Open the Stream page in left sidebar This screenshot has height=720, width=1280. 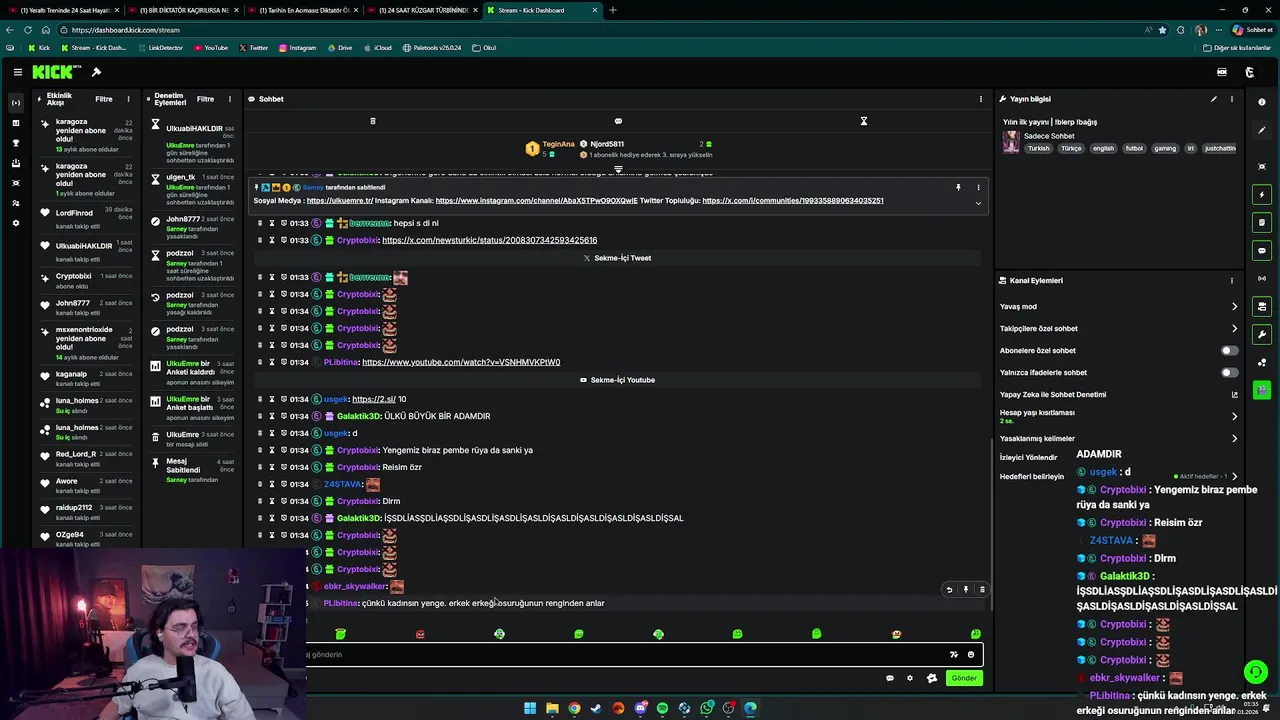pyautogui.click(x=15, y=103)
